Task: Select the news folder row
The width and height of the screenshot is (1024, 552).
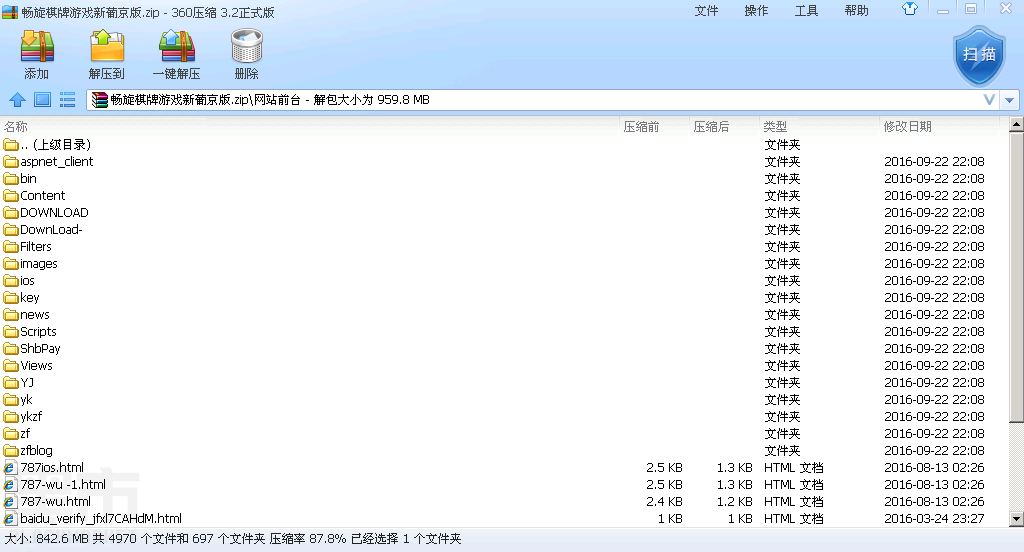Action: (x=504, y=314)
